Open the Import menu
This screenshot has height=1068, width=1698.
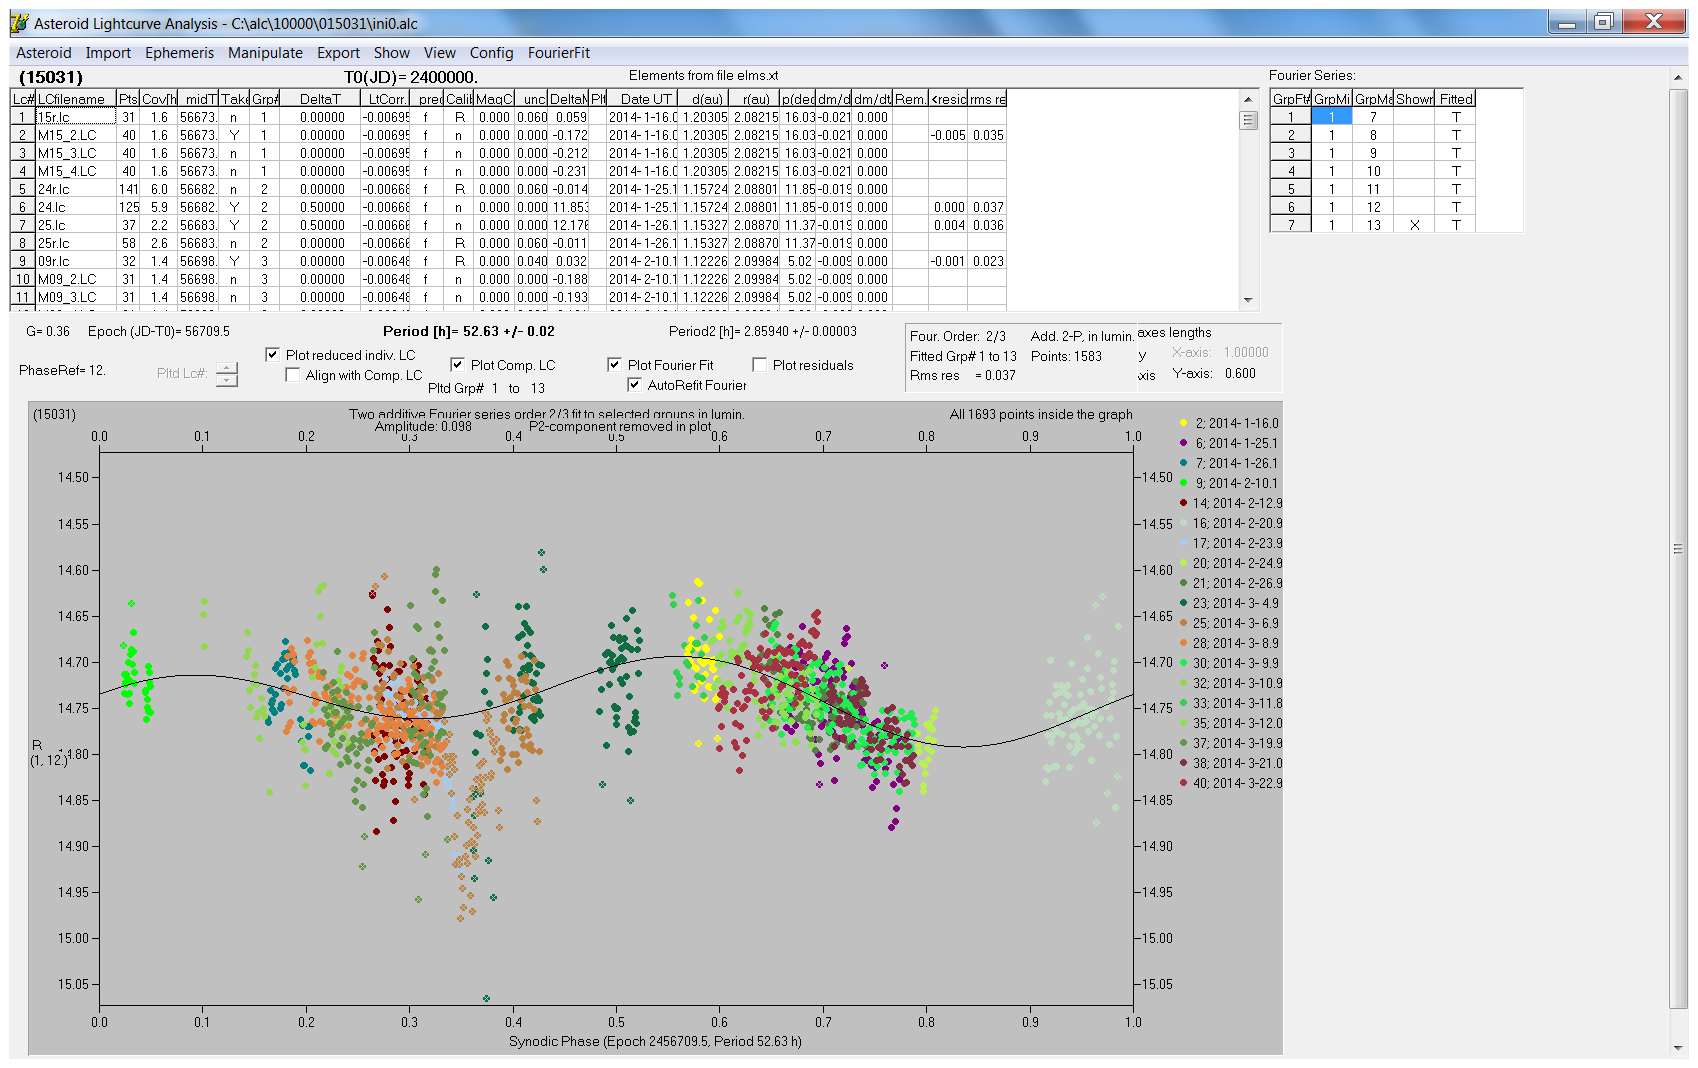coord(108,53)
